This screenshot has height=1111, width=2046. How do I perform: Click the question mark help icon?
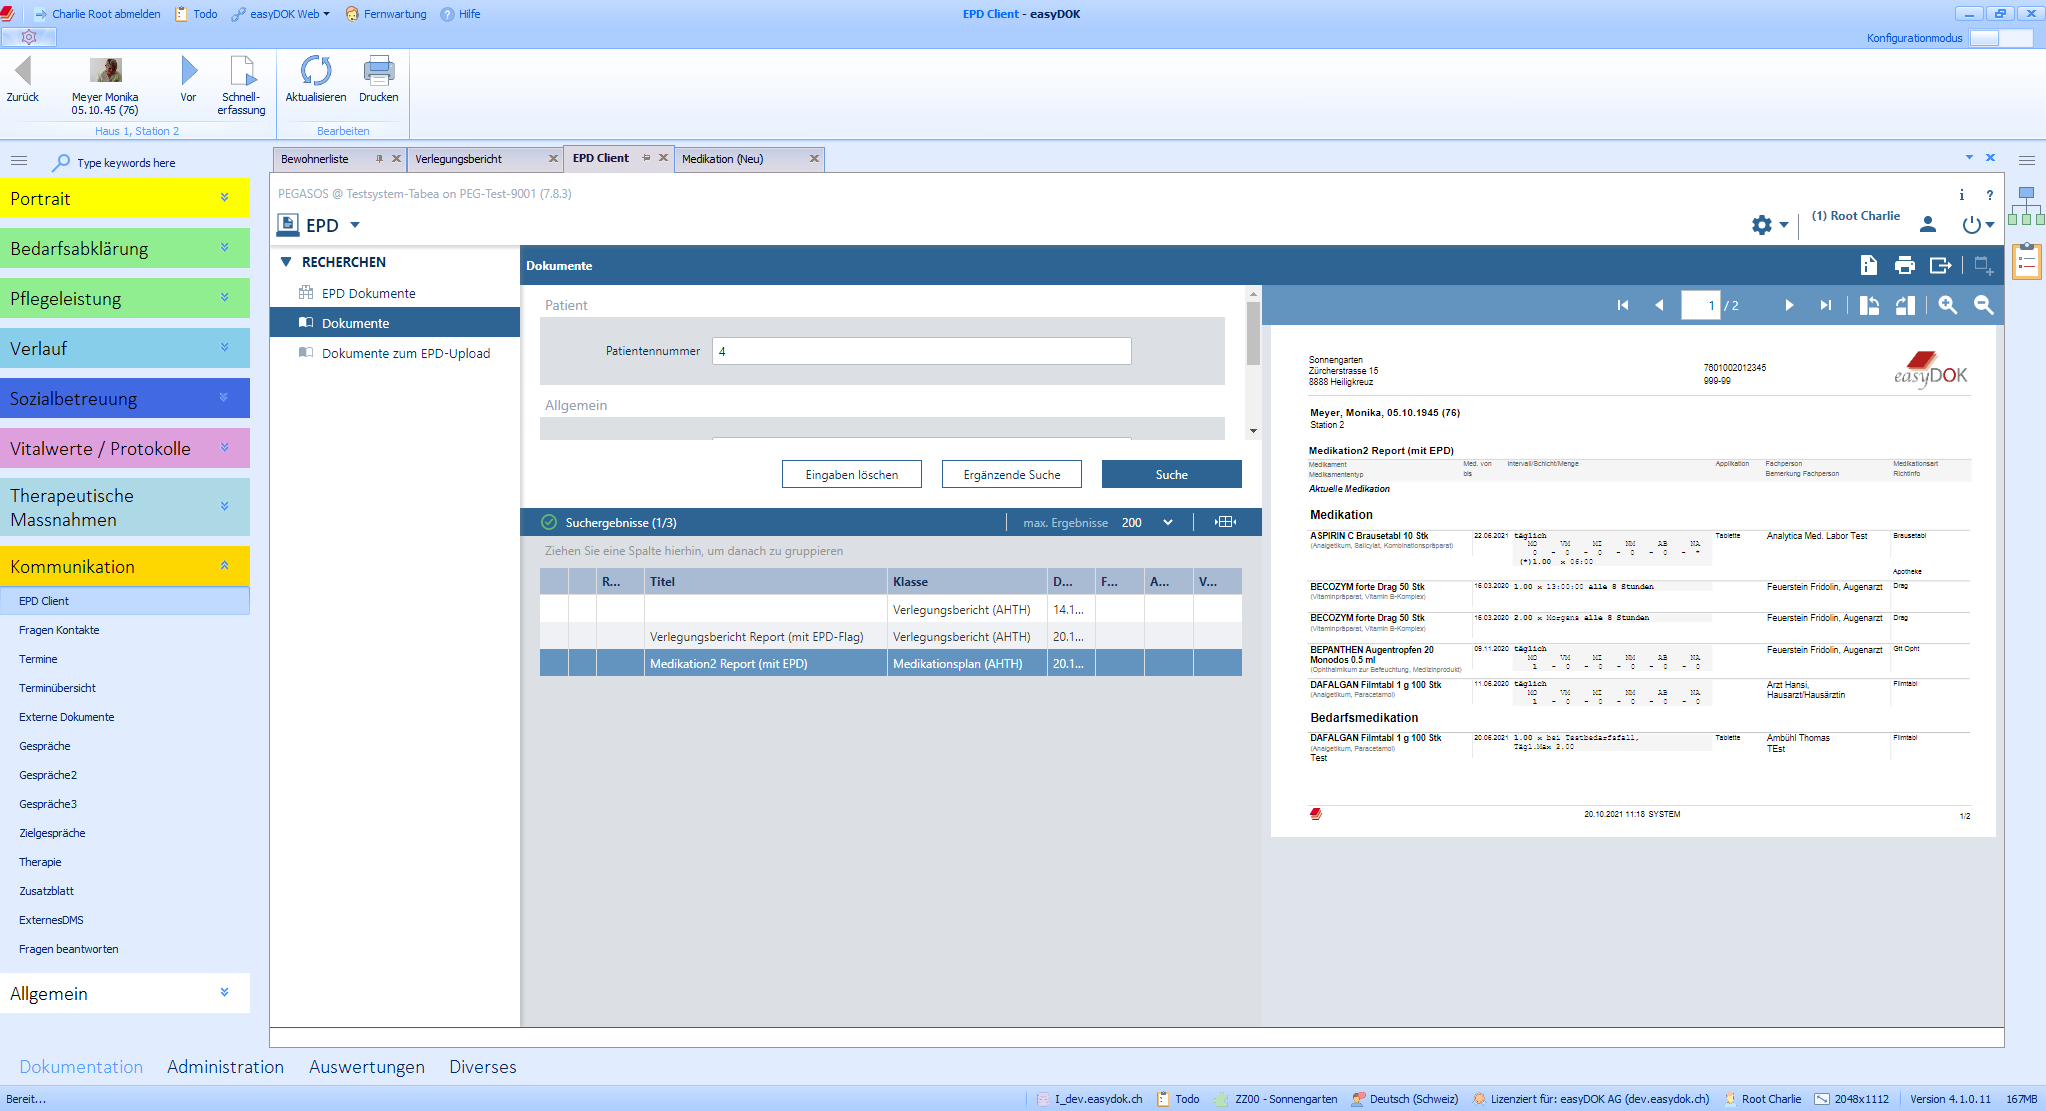coord(1990,195)
